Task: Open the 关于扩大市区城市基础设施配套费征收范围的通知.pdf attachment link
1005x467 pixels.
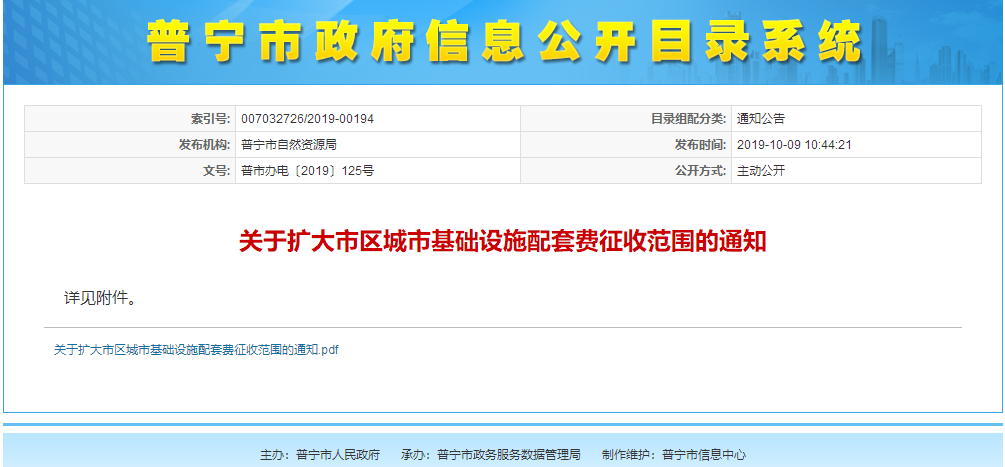Action: point(196,350)
